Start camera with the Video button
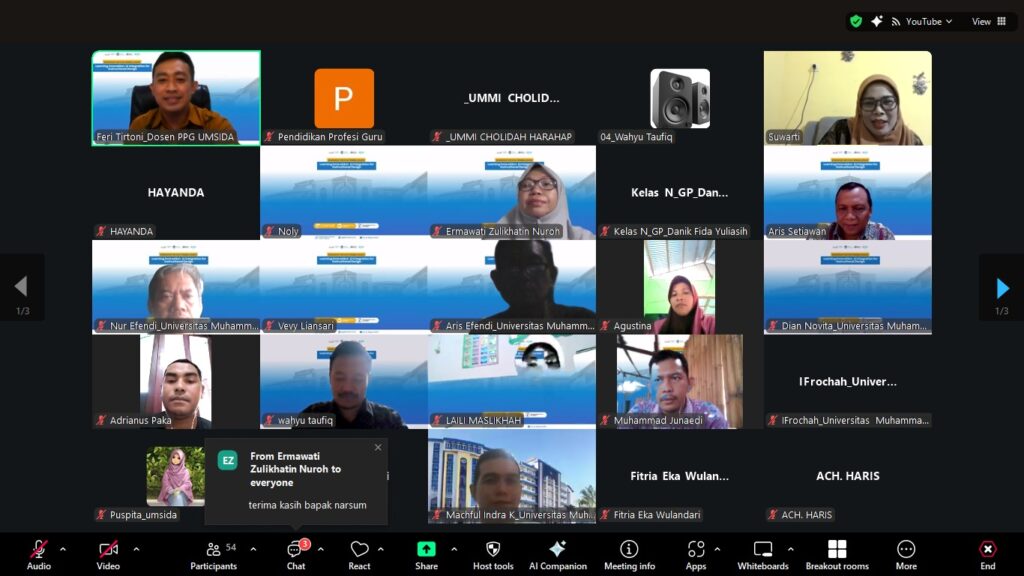Viewport: 1024px width, 576px height. pyautogui.click(x=108, y=553)
